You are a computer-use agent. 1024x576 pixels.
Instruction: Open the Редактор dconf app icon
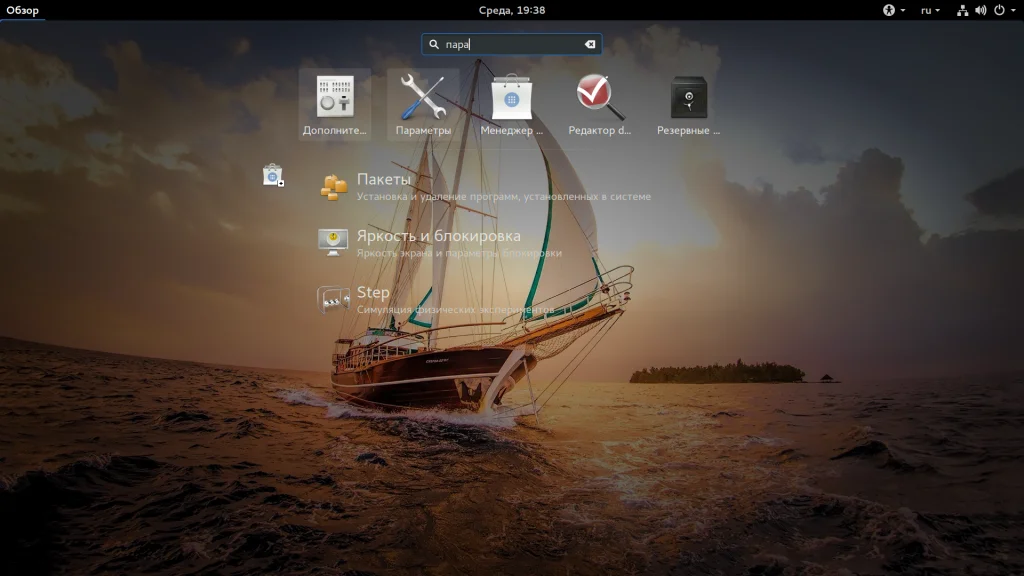click(600, 97)
